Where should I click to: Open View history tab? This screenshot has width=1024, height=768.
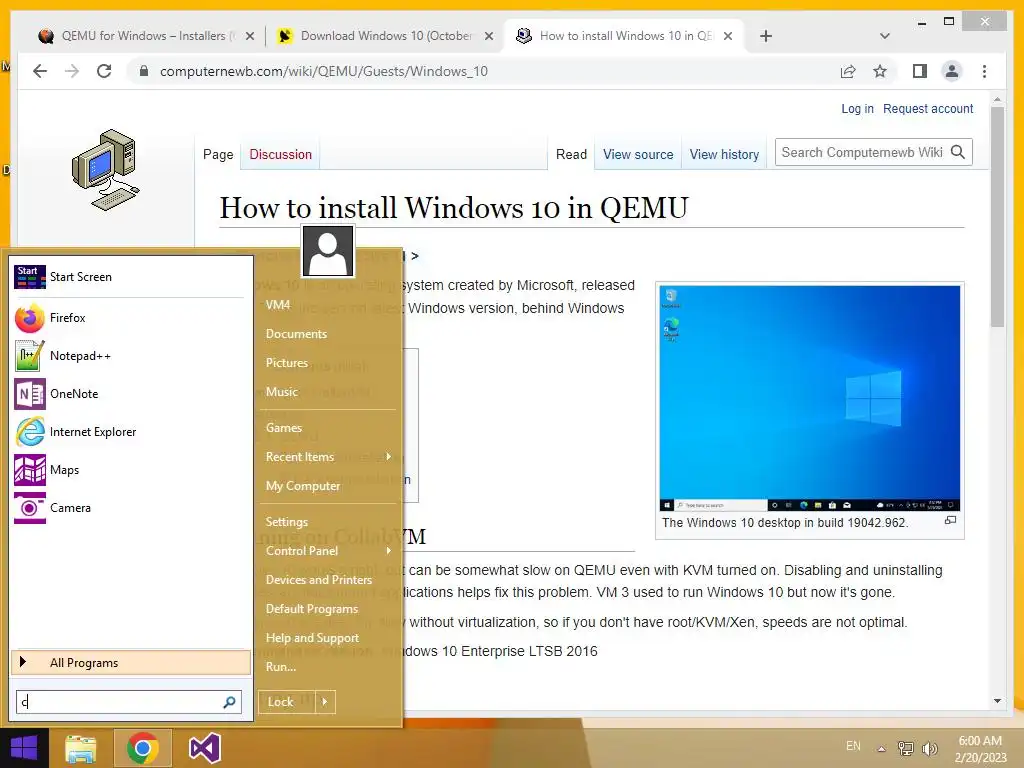[724, 155]
